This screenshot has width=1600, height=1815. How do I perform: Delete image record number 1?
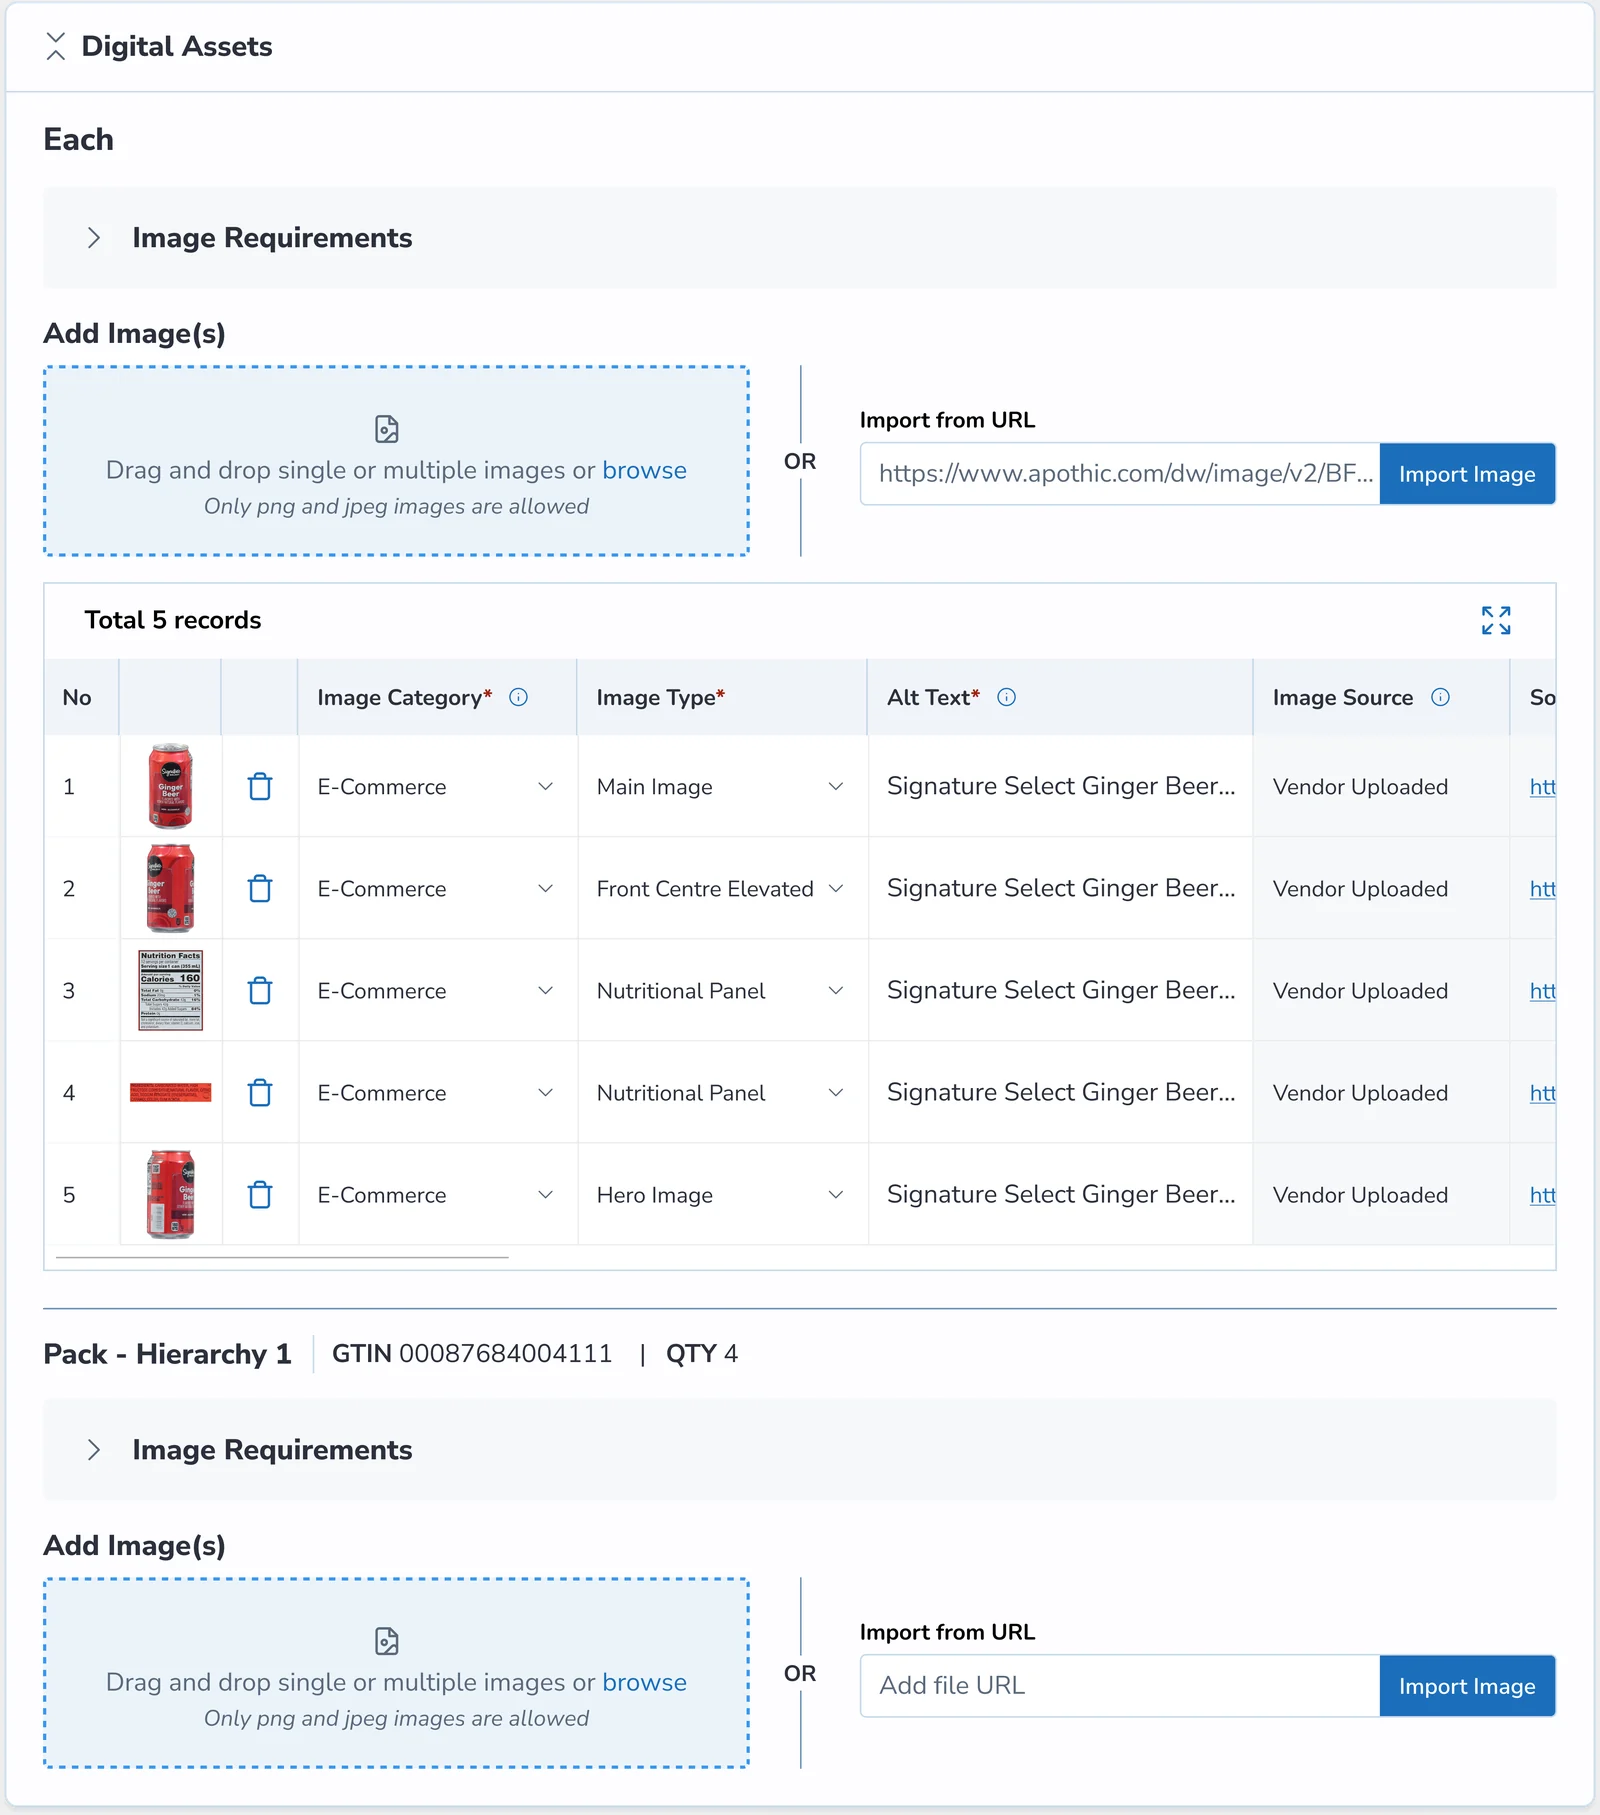coord(260,787)
